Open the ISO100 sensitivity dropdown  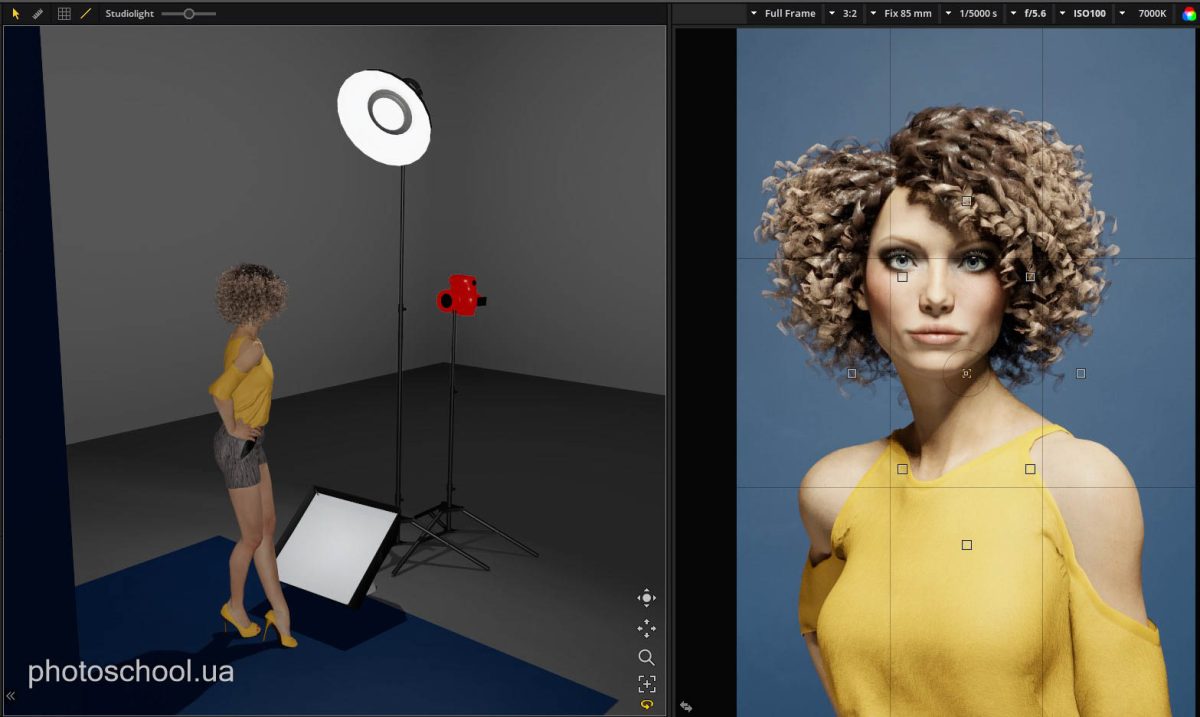(1083, 14)
